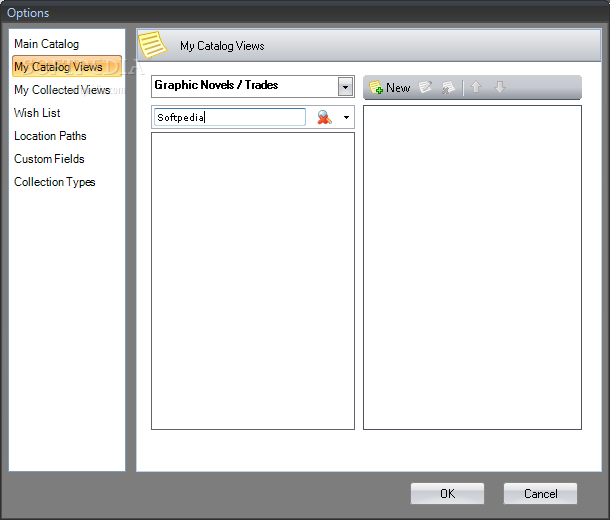Click the move down arrow icon

coord(500,87)
